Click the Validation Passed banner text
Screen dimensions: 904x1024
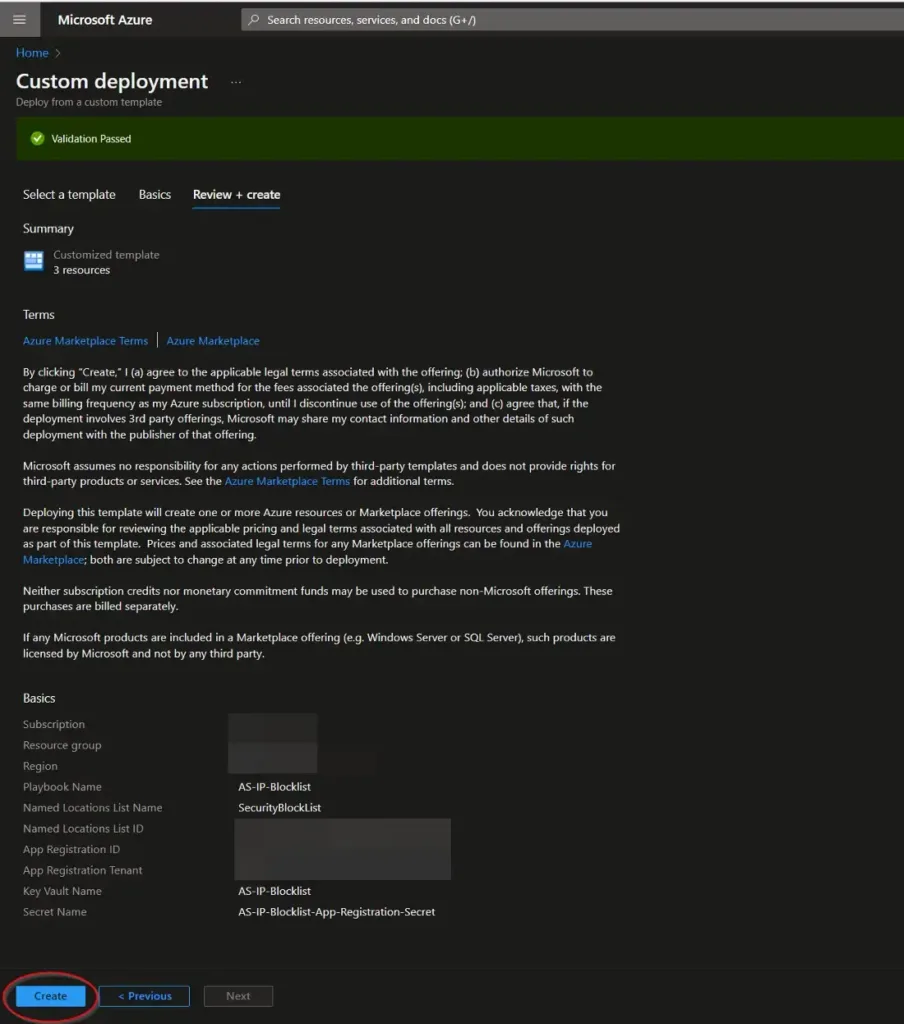point(91,139)
